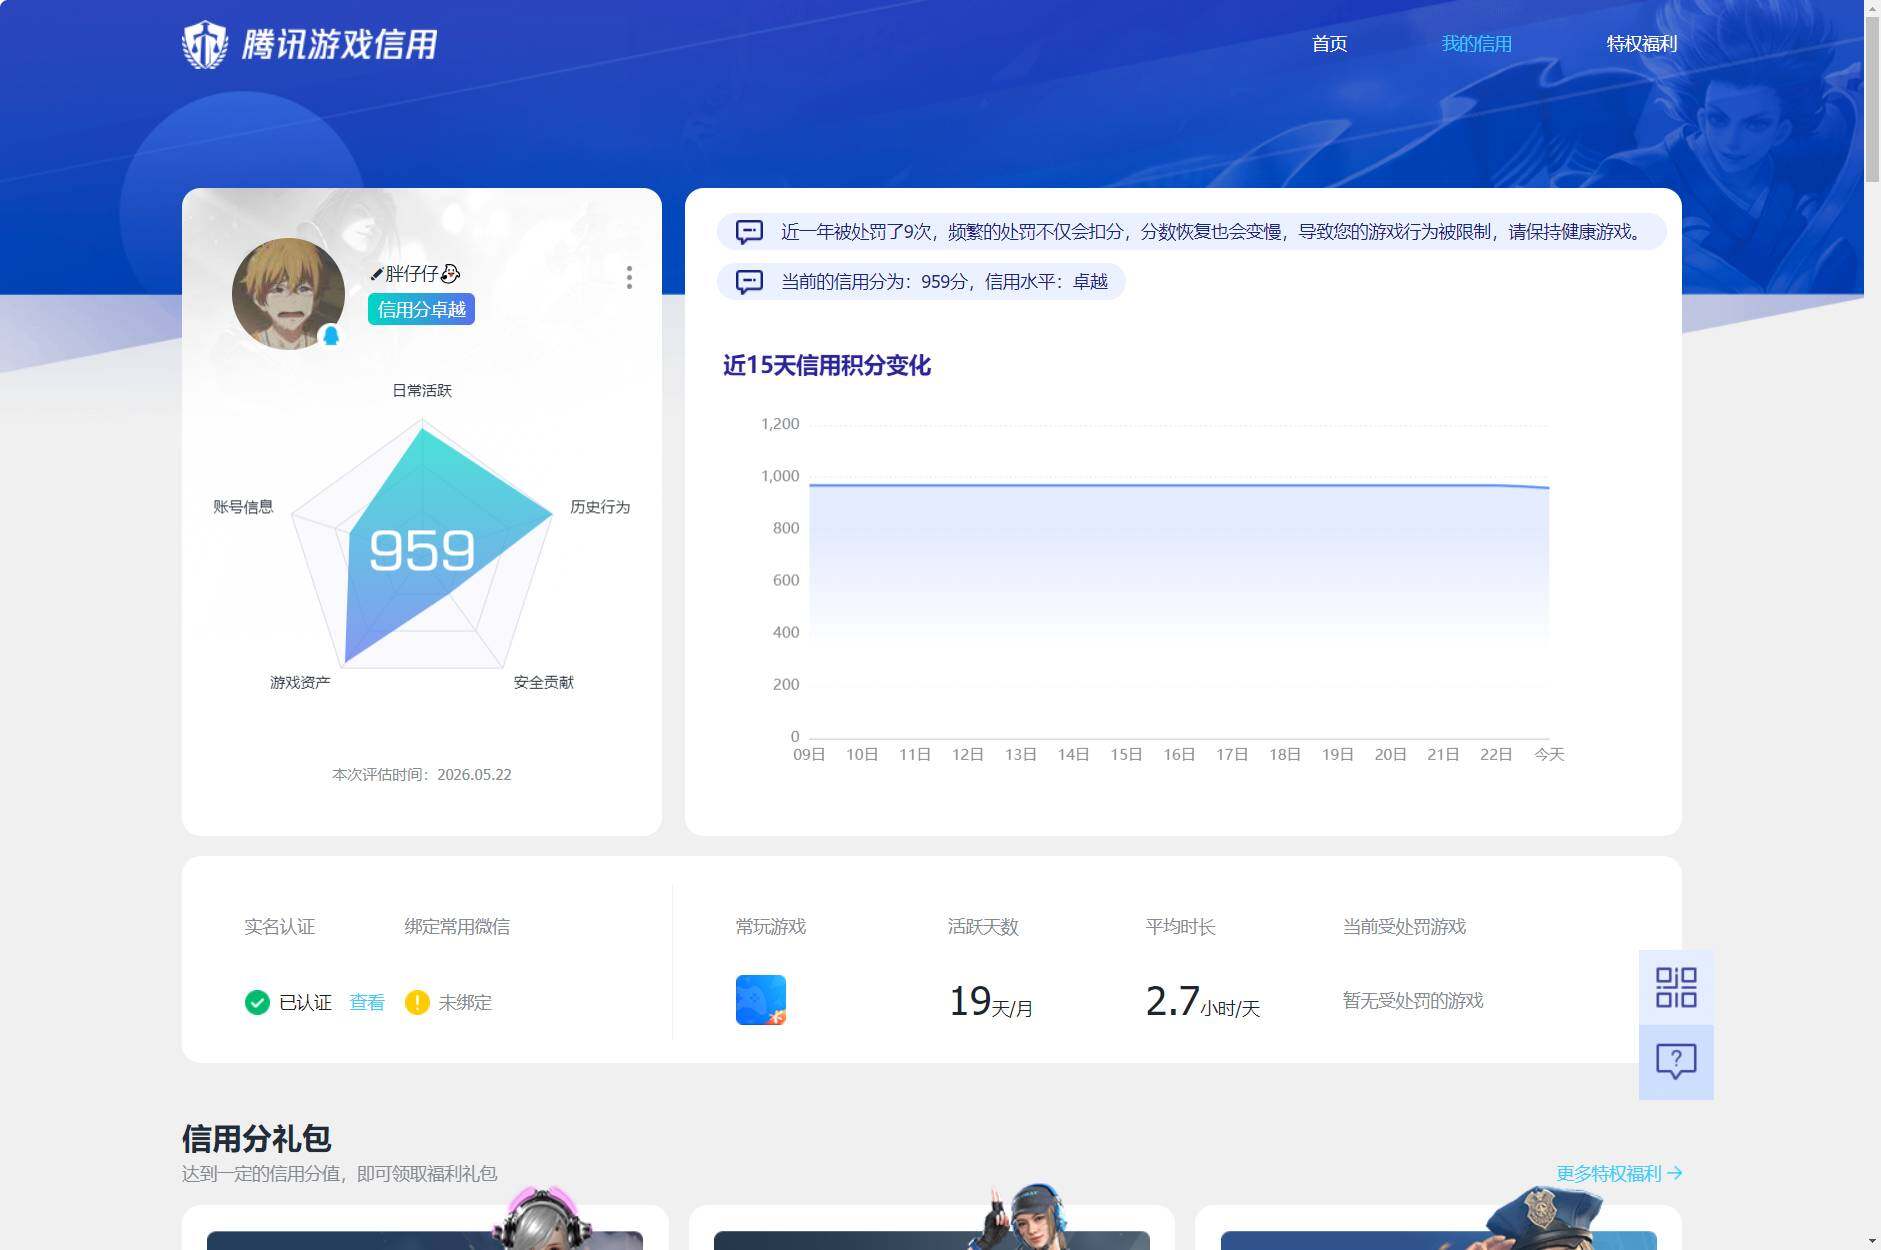
Task: Click the 09日 marker on chart axis
Action: pos(809,754)
